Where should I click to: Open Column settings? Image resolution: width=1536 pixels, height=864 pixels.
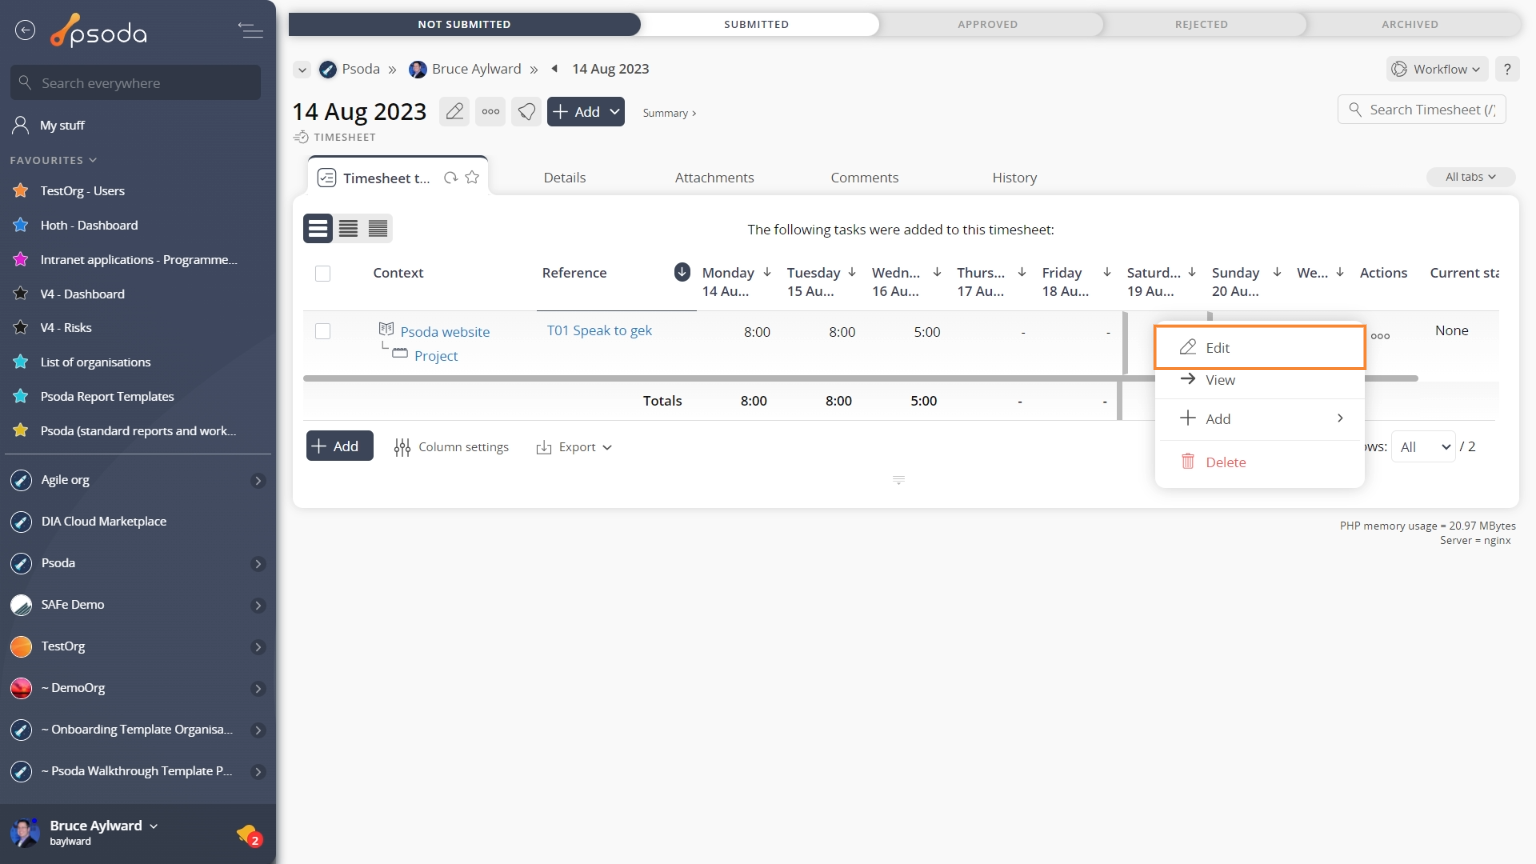452,447
